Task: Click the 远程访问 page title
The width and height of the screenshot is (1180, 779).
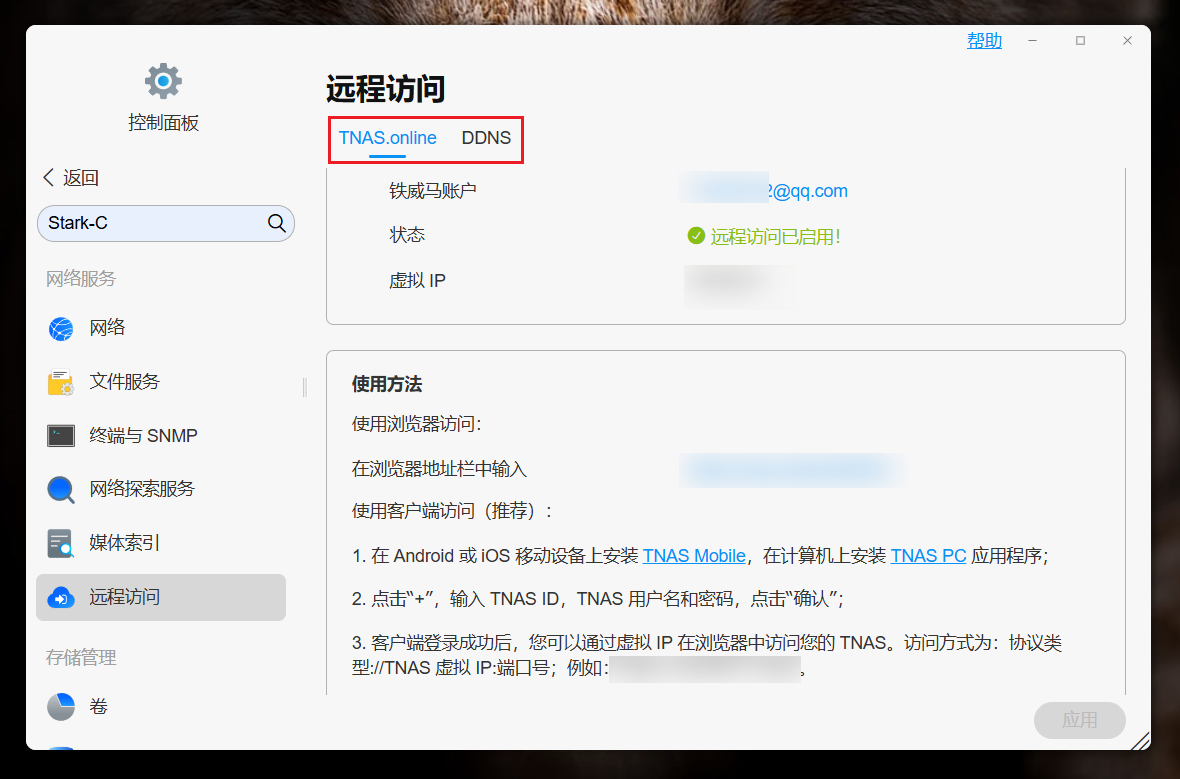Action: pos(385,89)
